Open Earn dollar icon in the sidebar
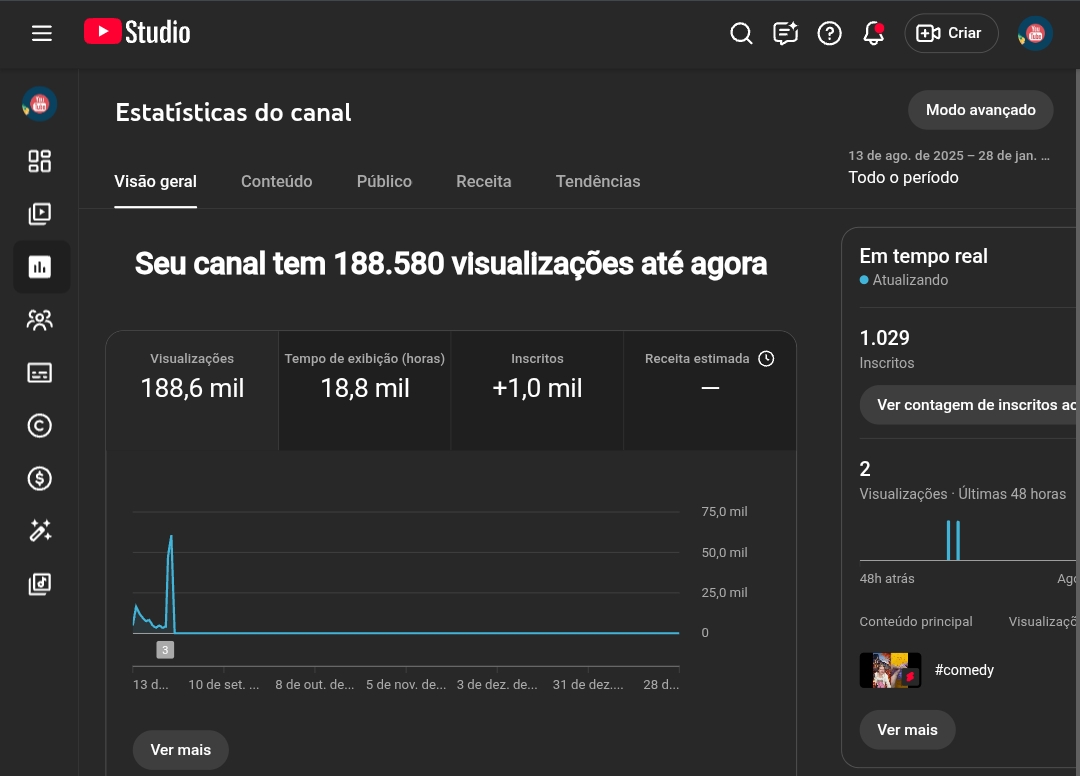1080x776 pixels. click(40, 479)
